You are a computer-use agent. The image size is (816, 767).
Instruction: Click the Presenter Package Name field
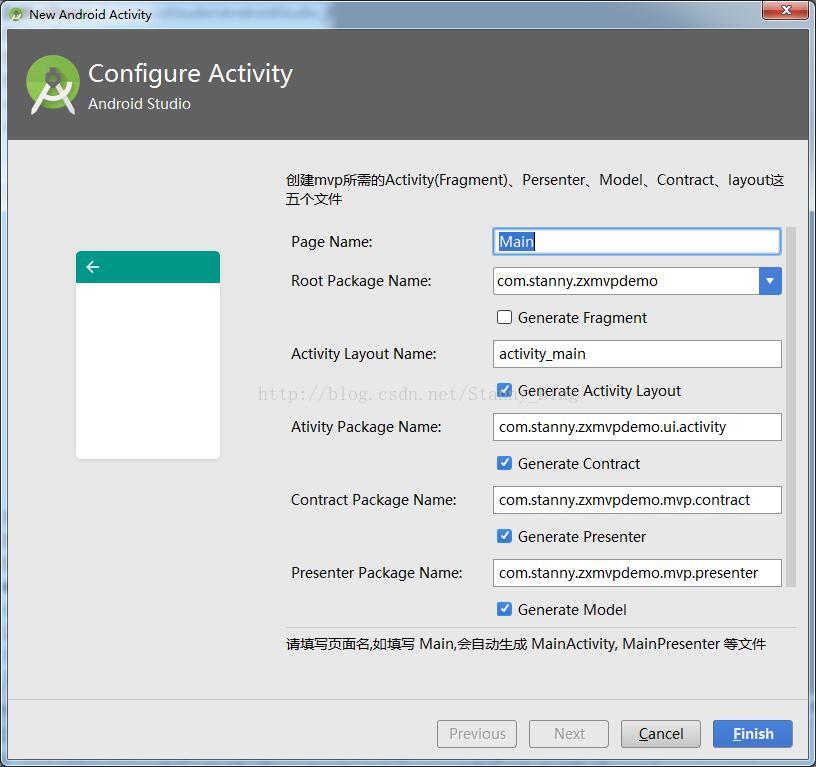[637, 572]
